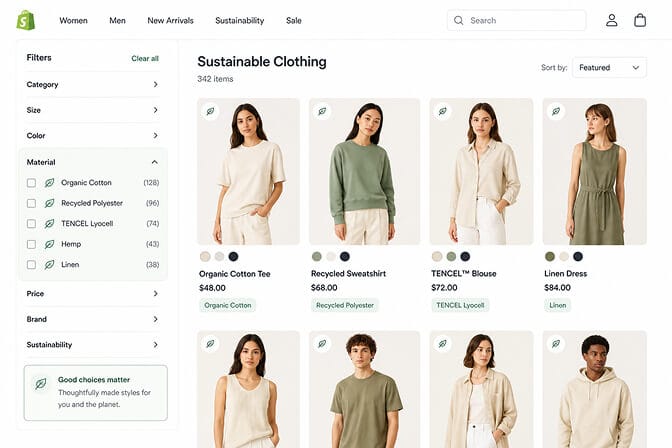The width and height of the screenshot is (672, 448).
Task: Expand the Size filter
Action: (x=93, y=110)
